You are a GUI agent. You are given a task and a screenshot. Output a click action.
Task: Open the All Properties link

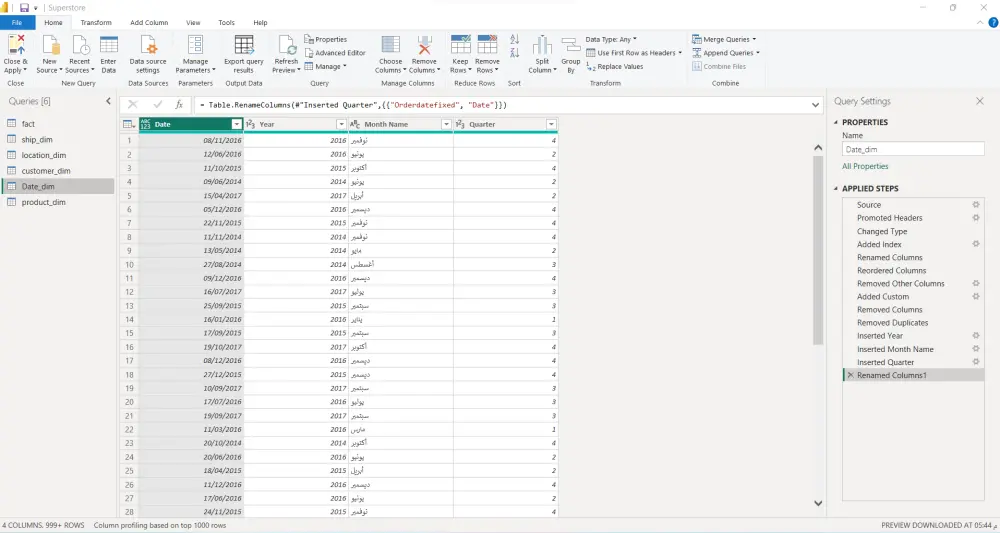865,166
